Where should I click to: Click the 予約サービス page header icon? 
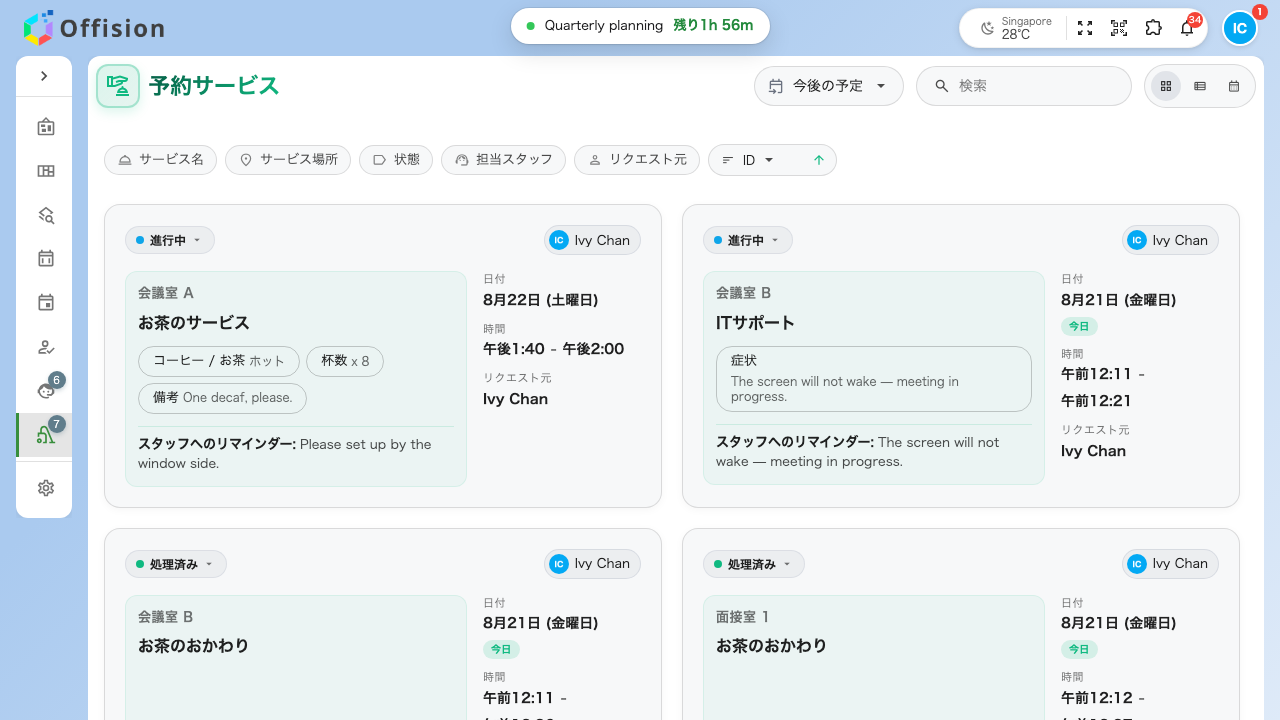click(118, 86)
